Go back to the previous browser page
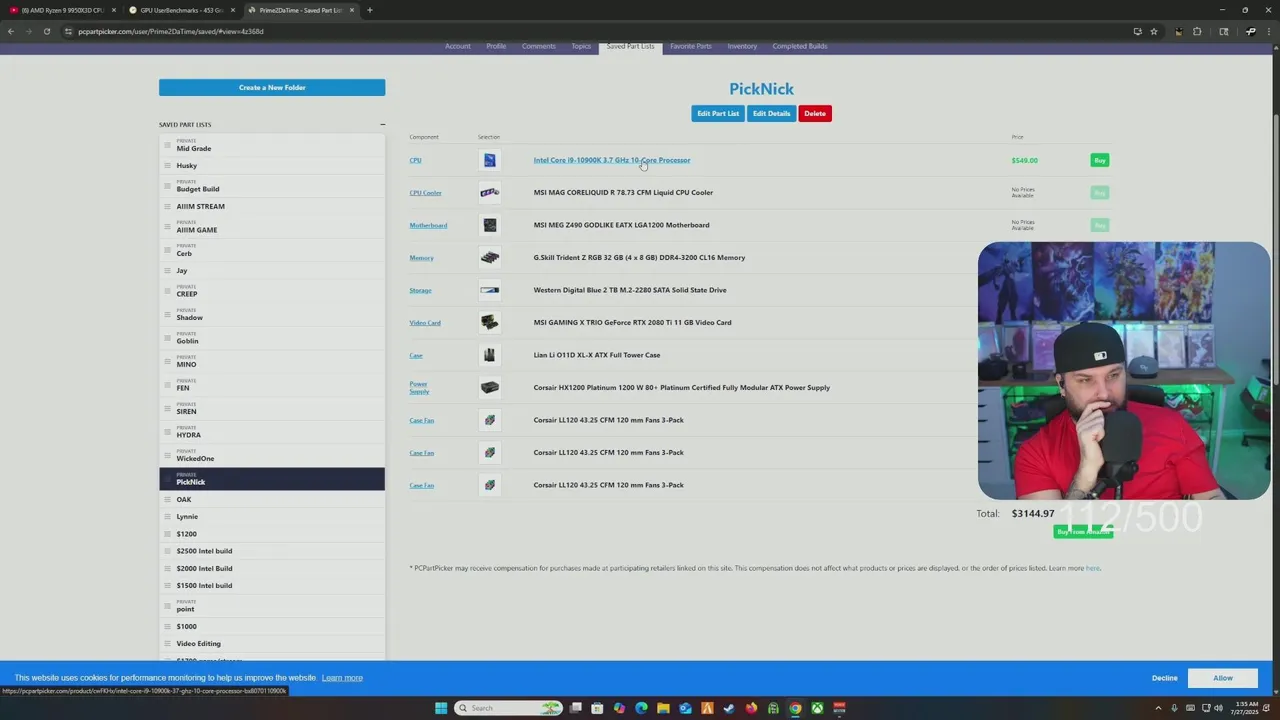 tap(11, 31)
